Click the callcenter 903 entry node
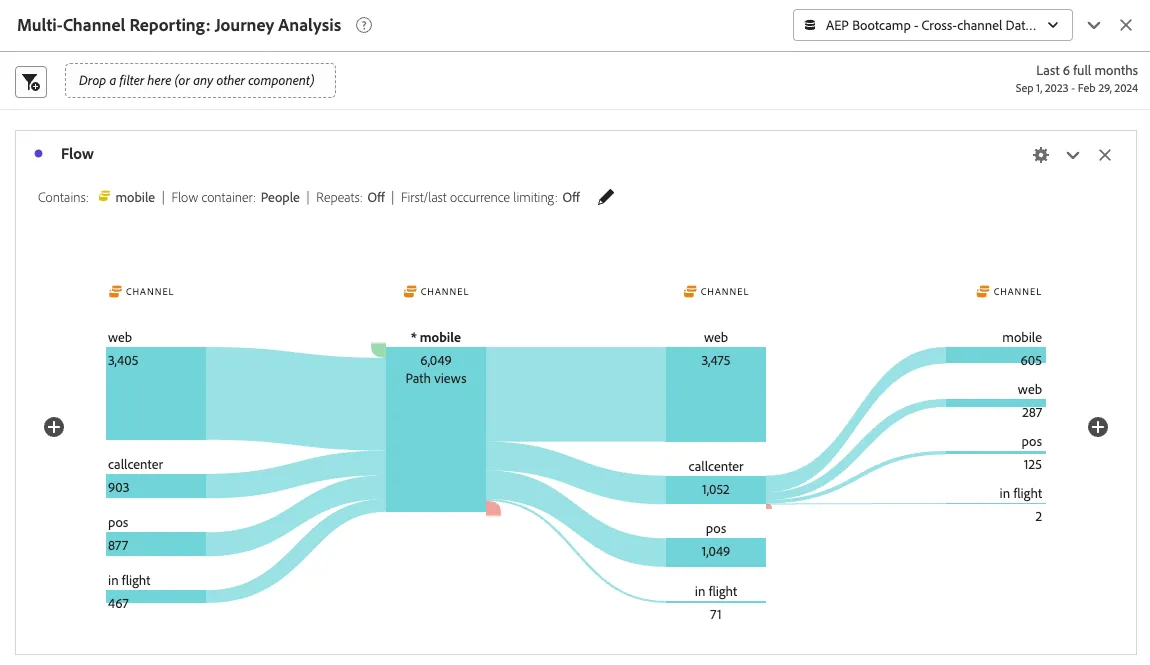Image resolution: width=1150 pixels, height=665 pixels. (156, 486)
